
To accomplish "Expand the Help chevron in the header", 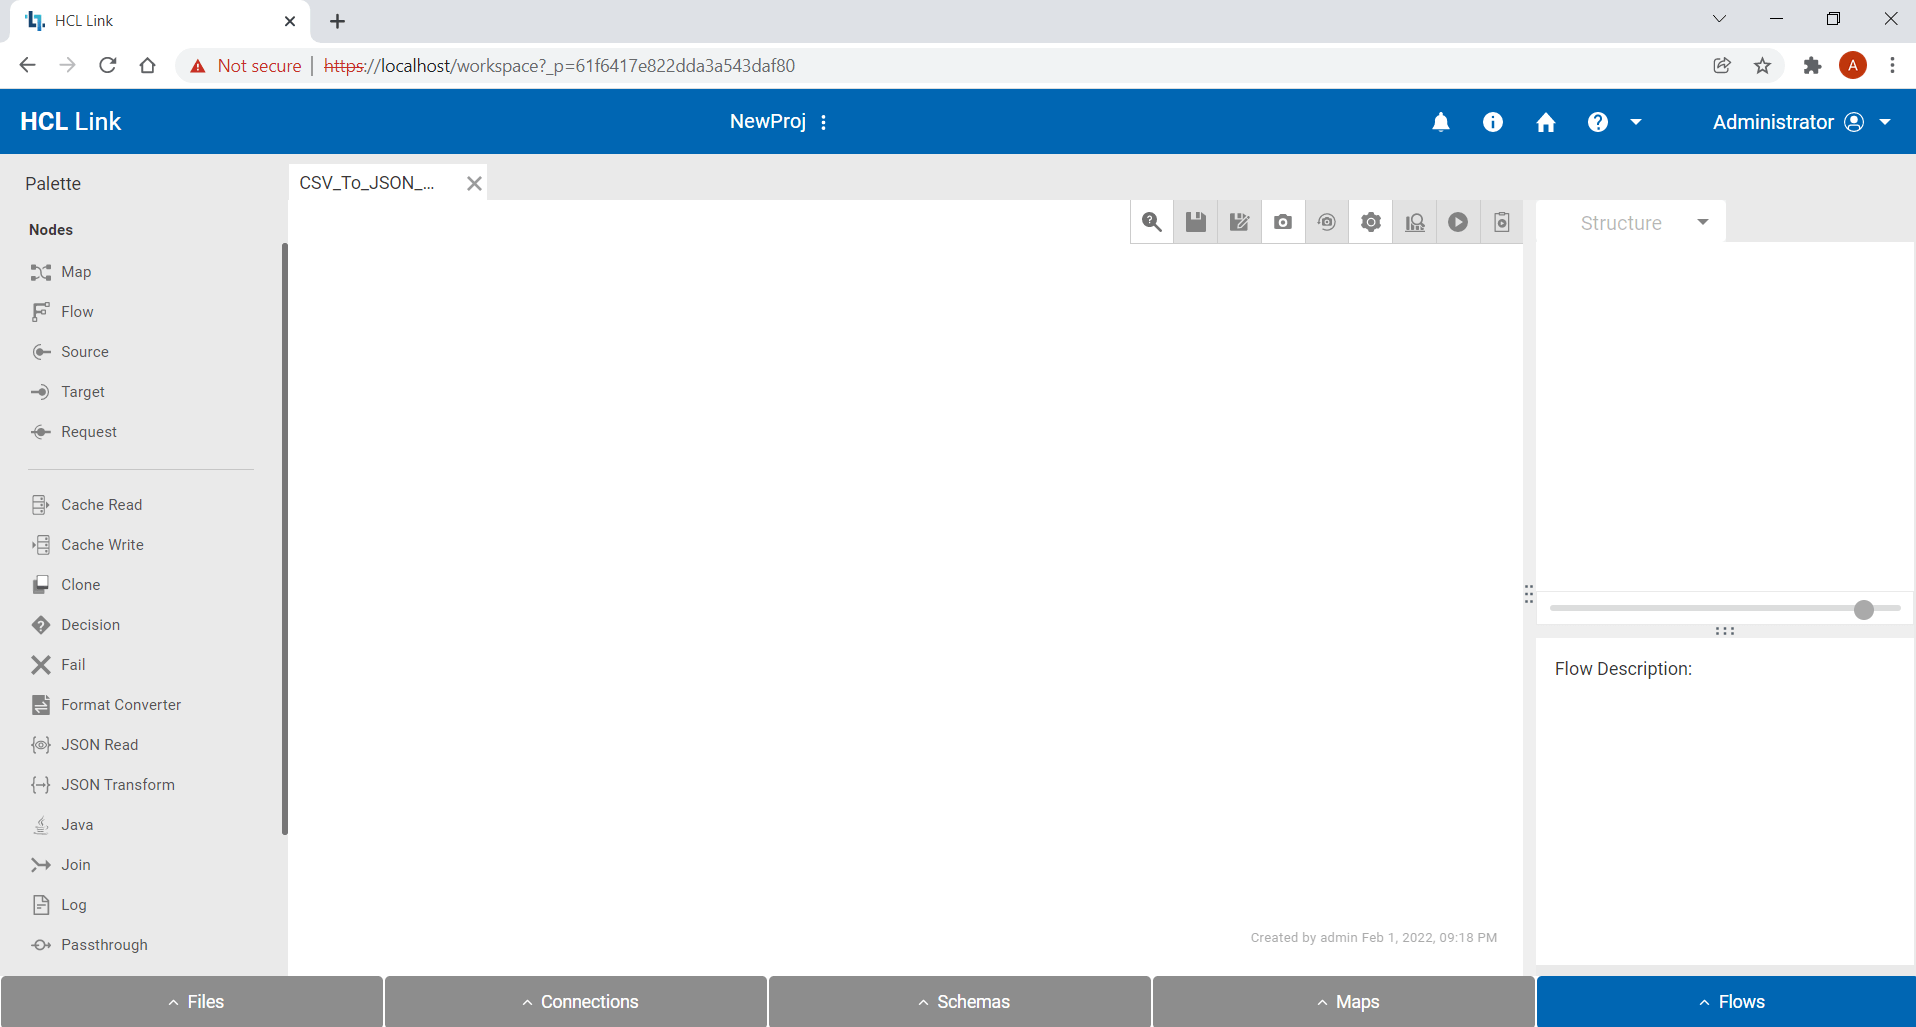I will click(x=1635, y=121).
